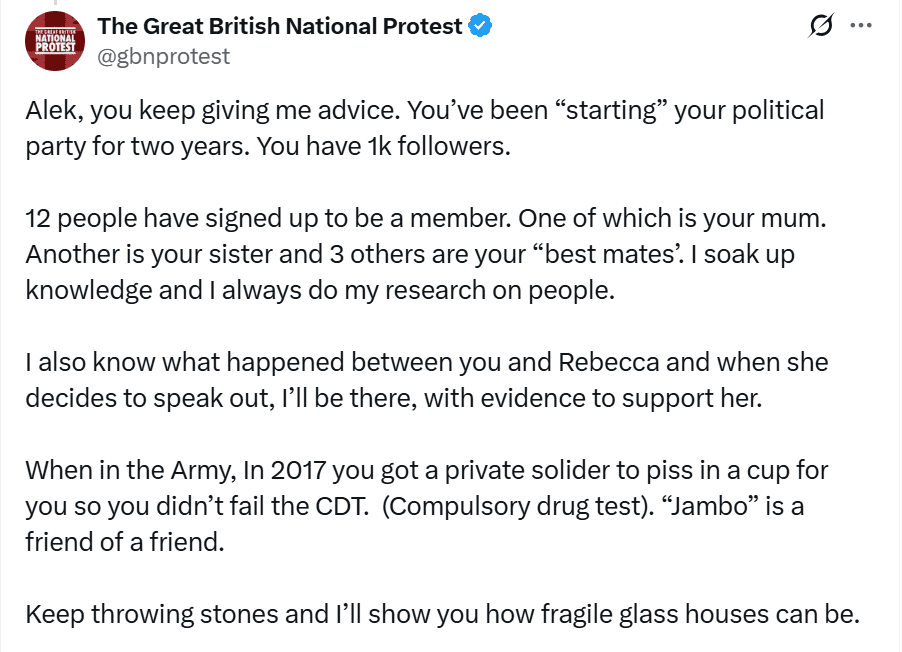Click the text "(Compulsory drug test)"

[509, 506]
